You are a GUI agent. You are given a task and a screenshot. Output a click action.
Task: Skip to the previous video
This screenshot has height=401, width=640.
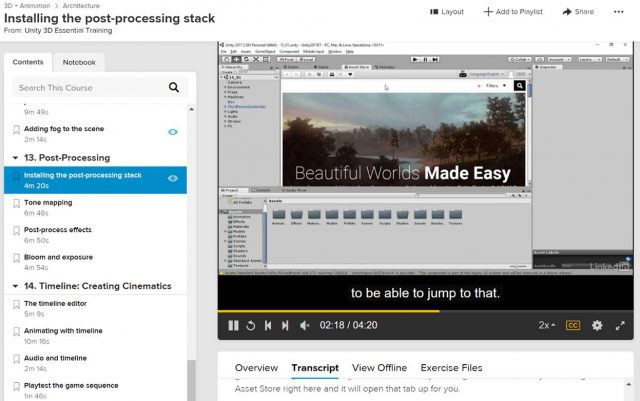coord(268,325)
